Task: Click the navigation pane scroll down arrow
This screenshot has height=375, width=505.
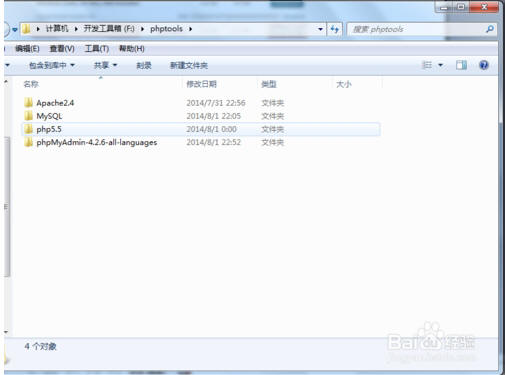Action: [x=6, y=332]
